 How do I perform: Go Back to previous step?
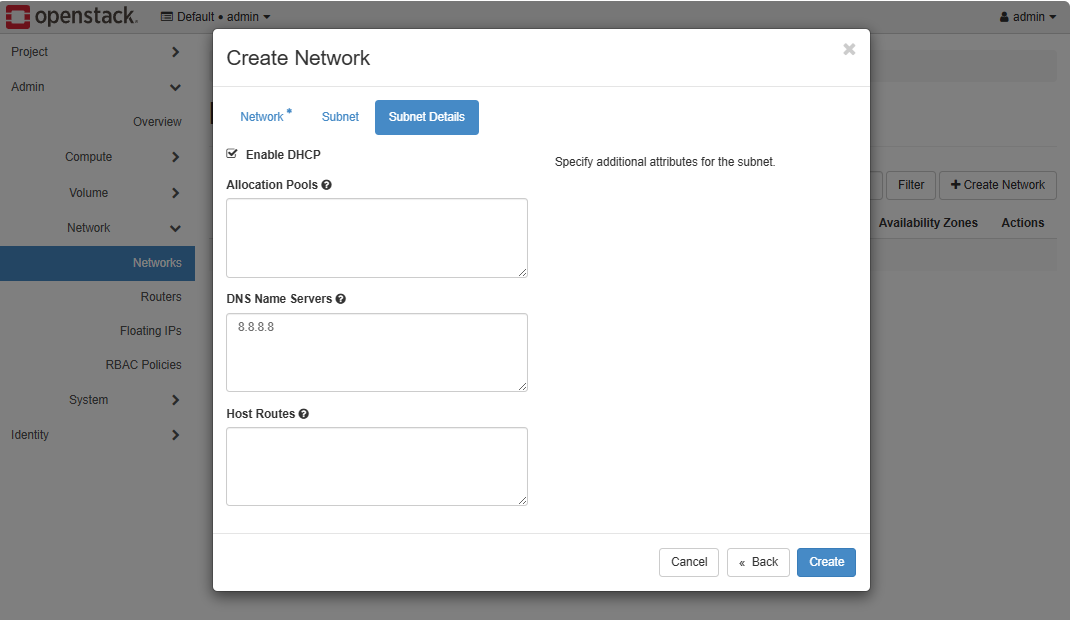coord(758,562)
